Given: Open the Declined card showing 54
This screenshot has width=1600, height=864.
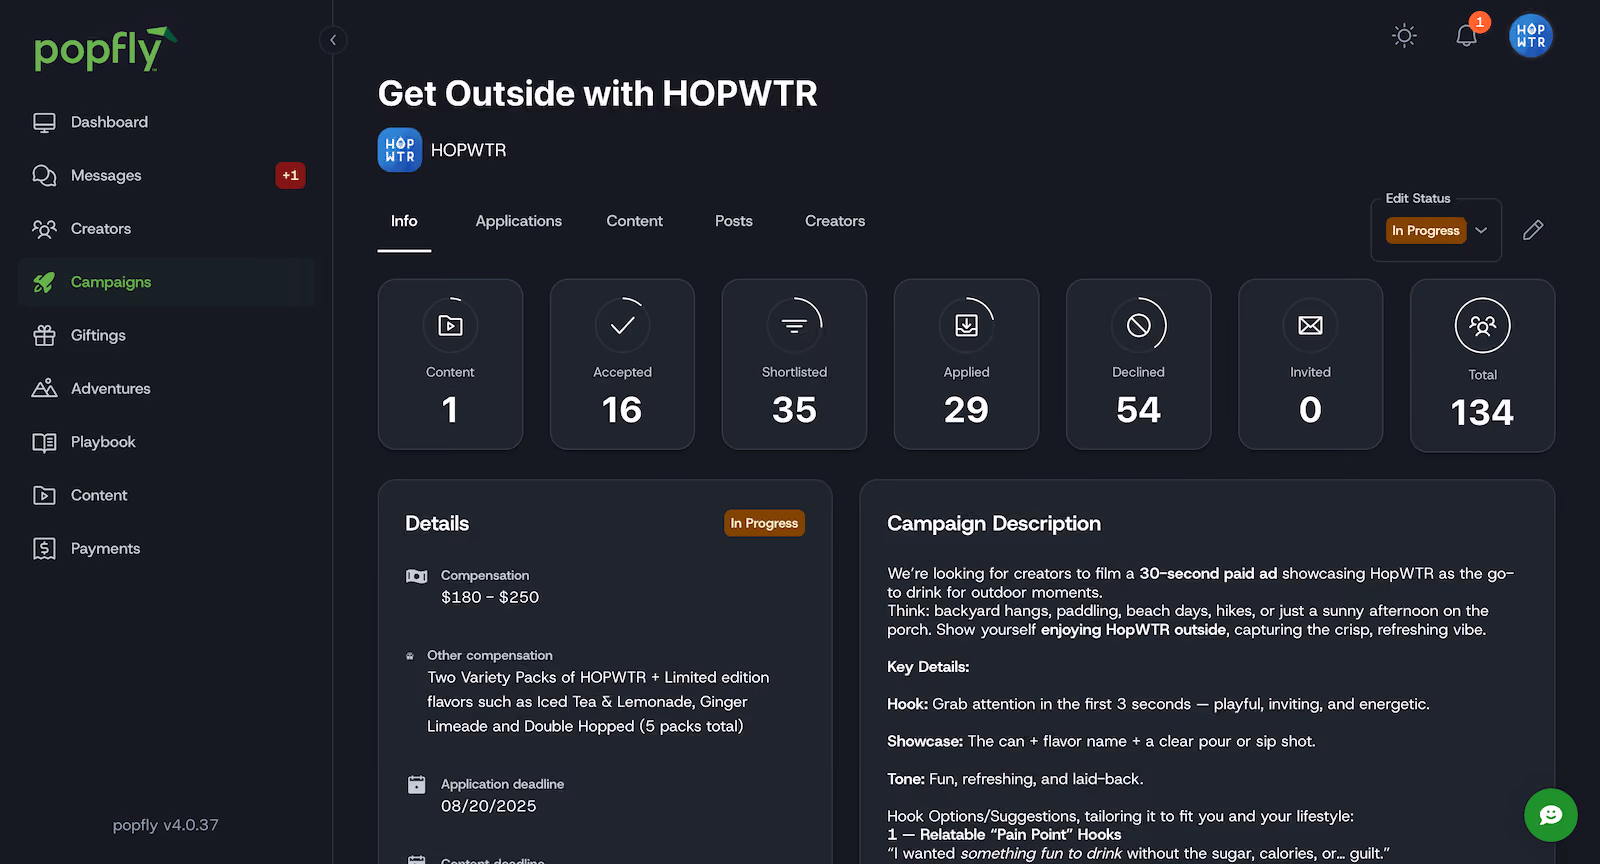Looking at the screenshot, I should click(1138, 364).
